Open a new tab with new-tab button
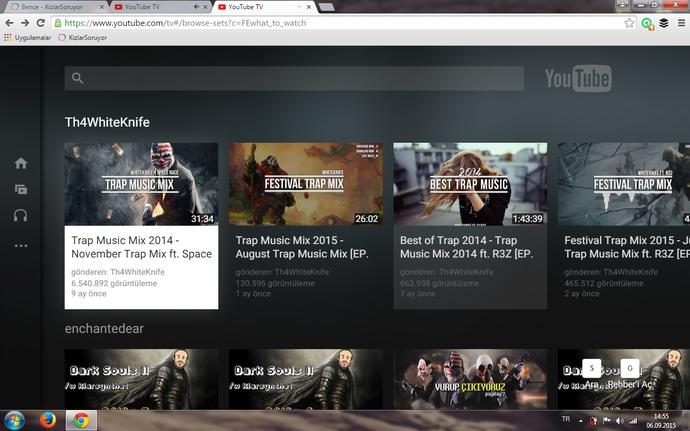The width and height of the screenshot is (690, 431). pyautogui.click(x=326, y=7)
